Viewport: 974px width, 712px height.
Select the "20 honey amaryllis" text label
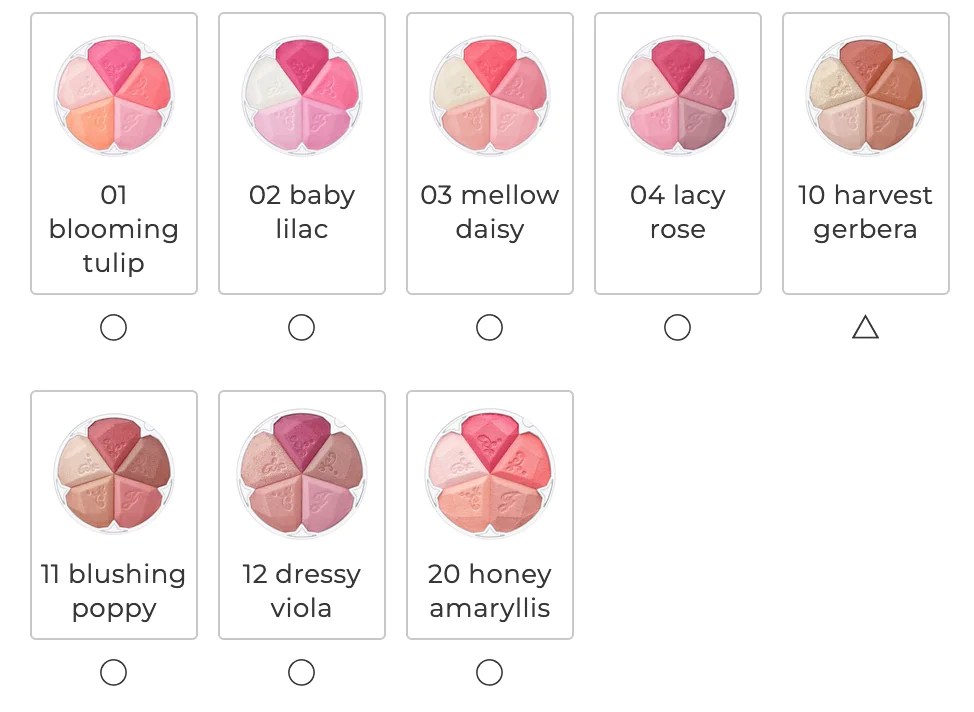pos(489,591)
